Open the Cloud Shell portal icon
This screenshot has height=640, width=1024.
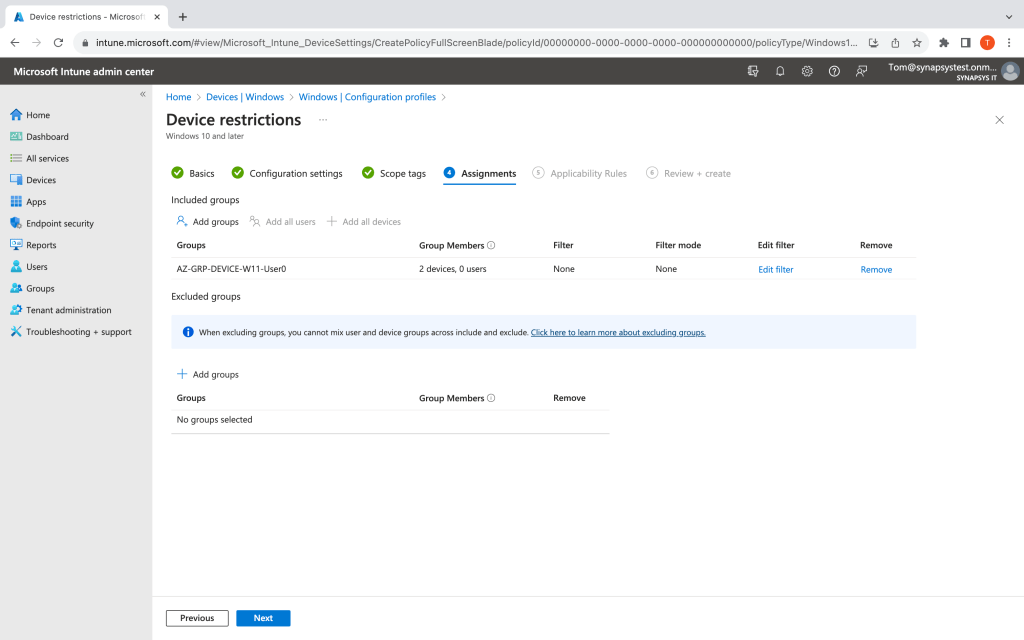(753, 71)
